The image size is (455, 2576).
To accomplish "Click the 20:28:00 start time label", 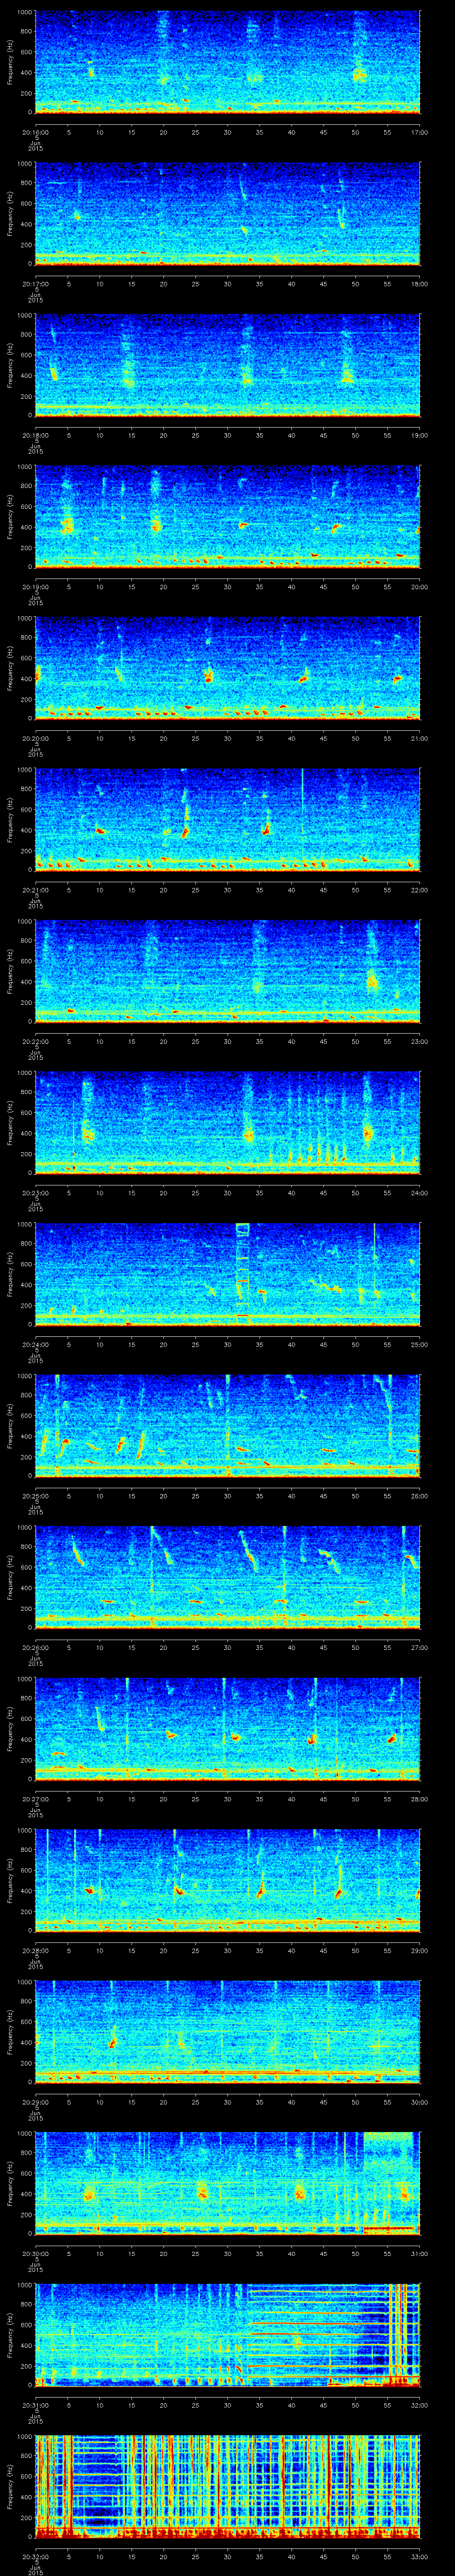I will pyautogui.click(x=35, y=1950).
